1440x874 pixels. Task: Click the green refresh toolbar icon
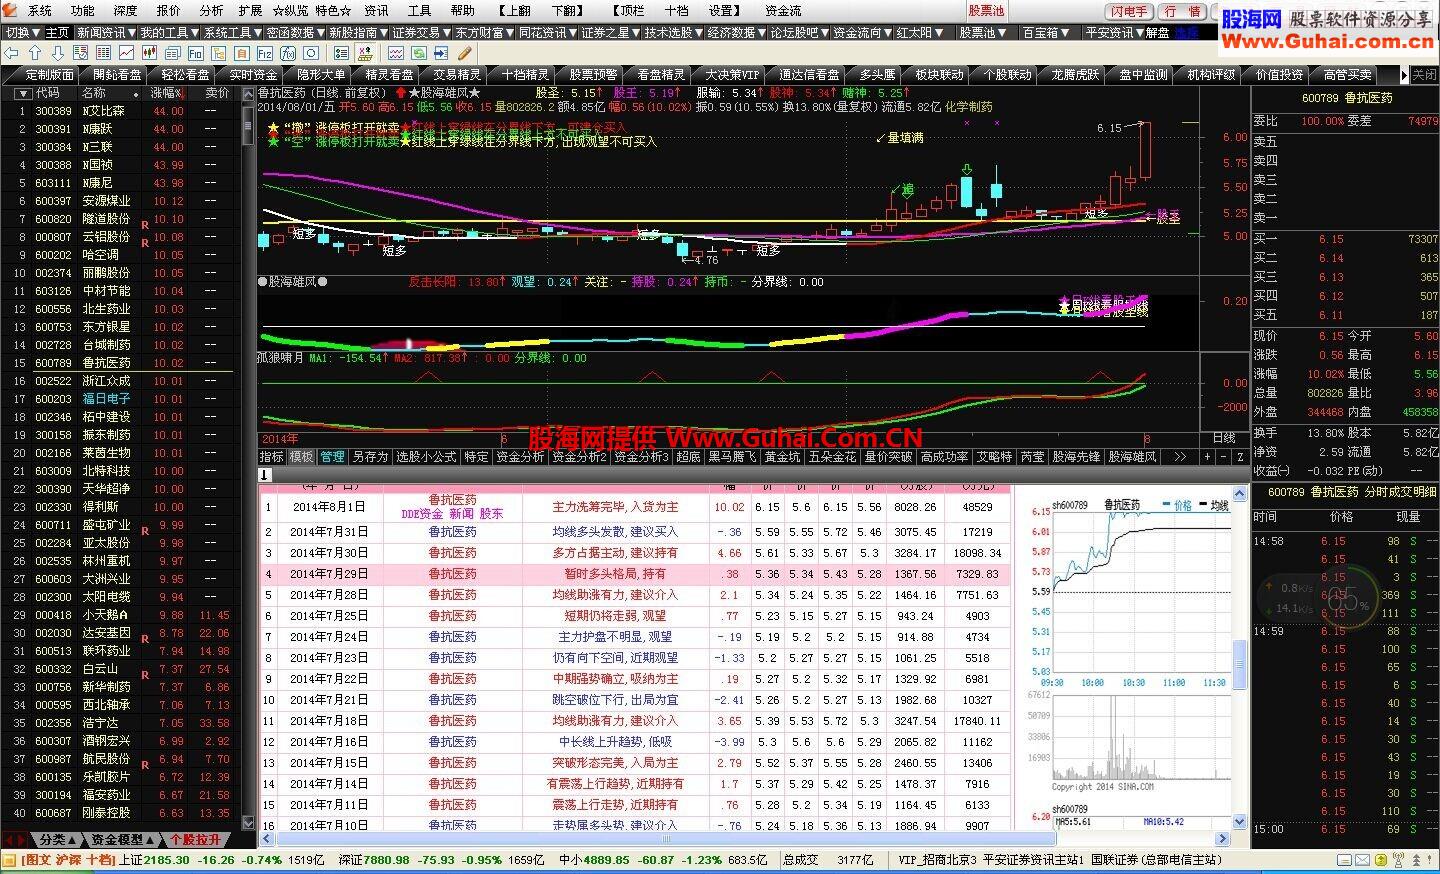(418, 53)
